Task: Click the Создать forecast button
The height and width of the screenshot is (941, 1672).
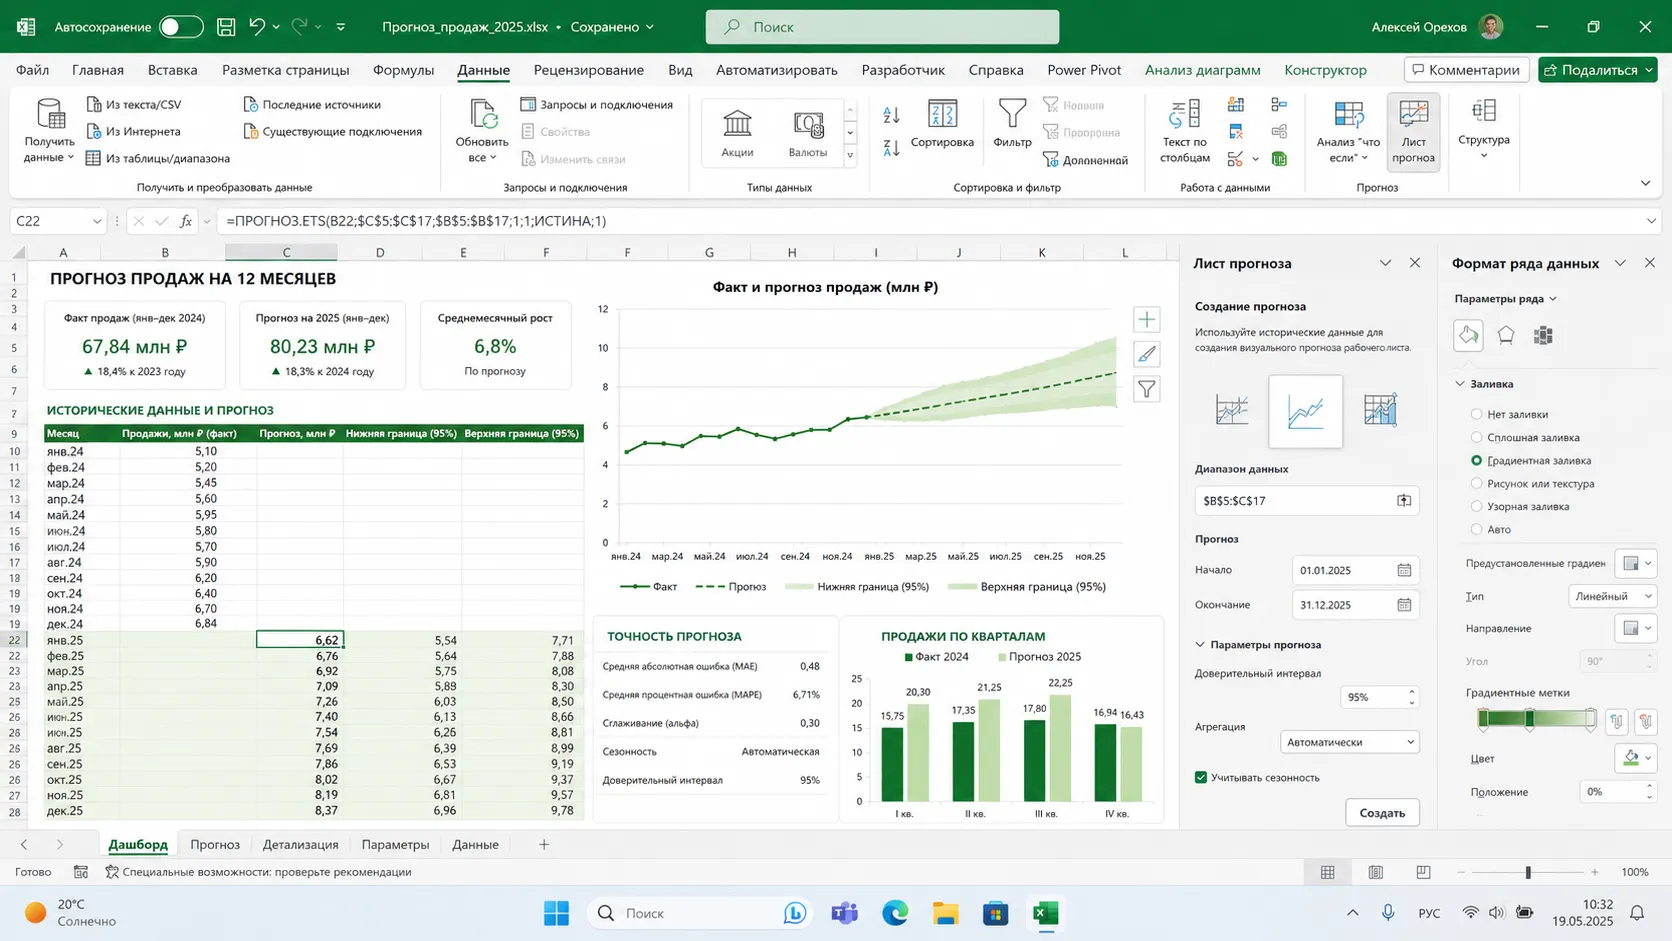Action: coord(1382,813)
